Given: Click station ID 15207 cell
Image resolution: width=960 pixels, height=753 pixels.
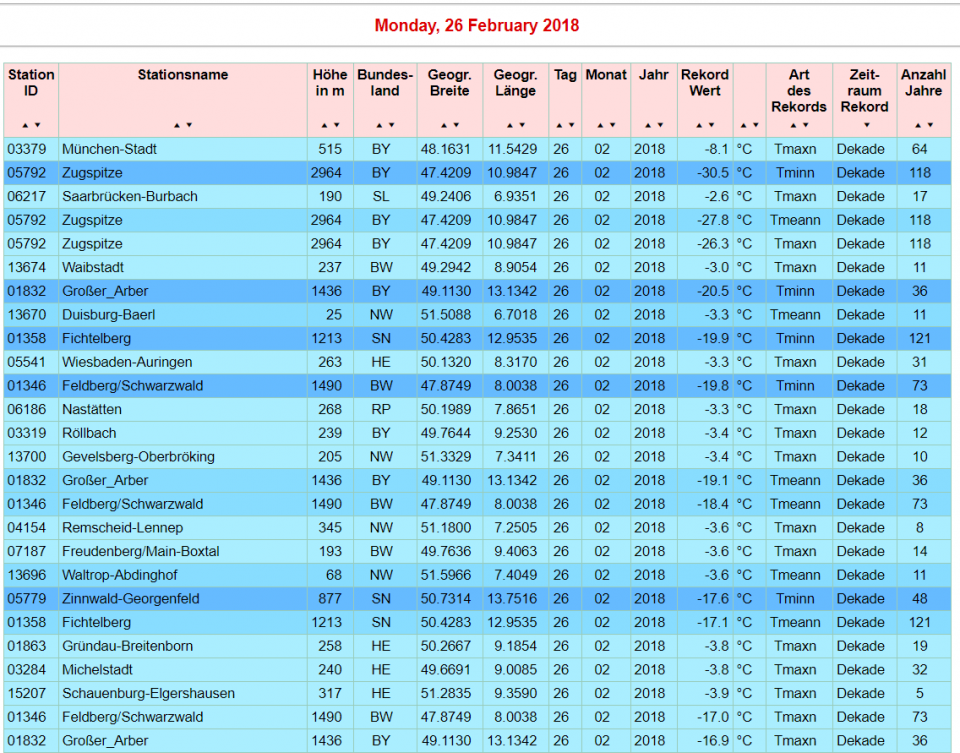Looking at the screenshot, I should point(26,693).
